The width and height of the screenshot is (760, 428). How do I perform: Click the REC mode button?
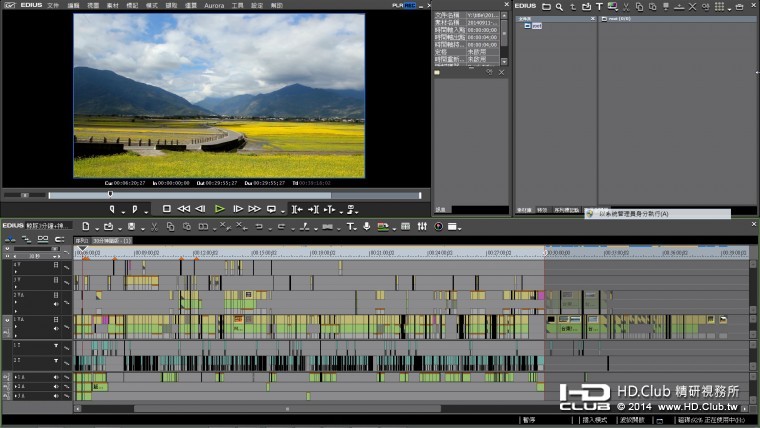click(410, 5)
